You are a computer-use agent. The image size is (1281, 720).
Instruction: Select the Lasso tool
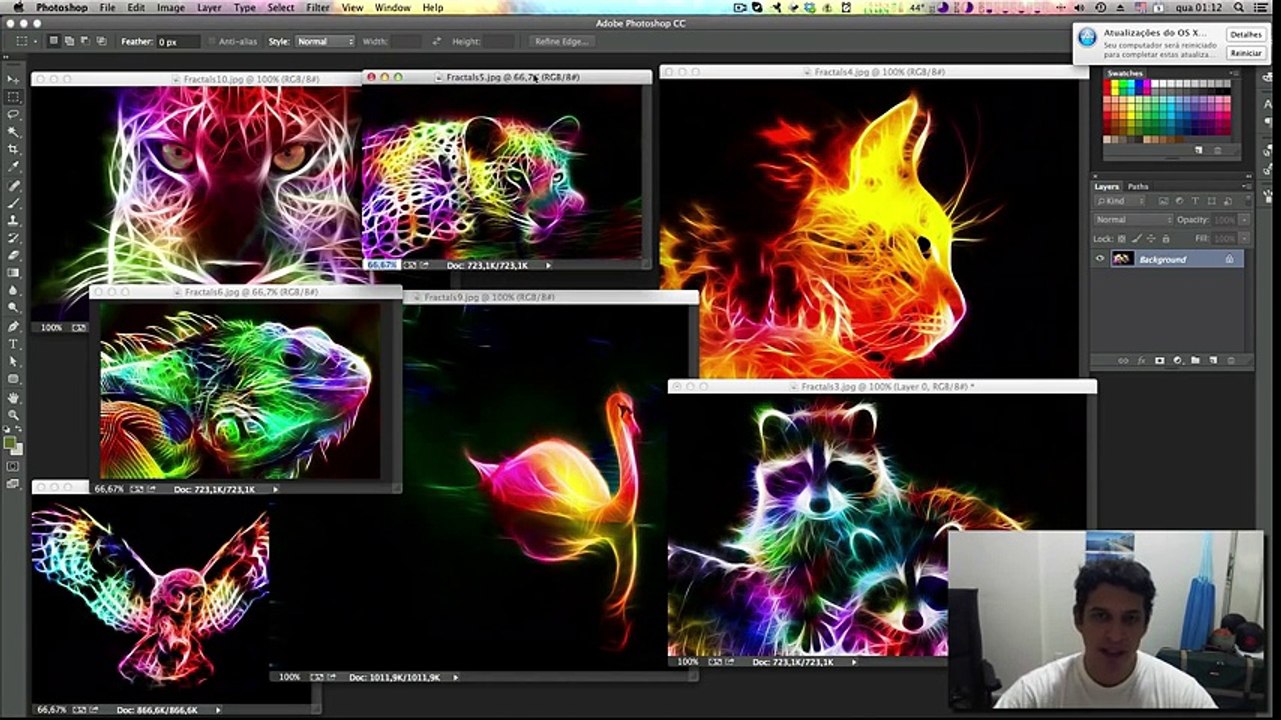click(x=13, y=115)
